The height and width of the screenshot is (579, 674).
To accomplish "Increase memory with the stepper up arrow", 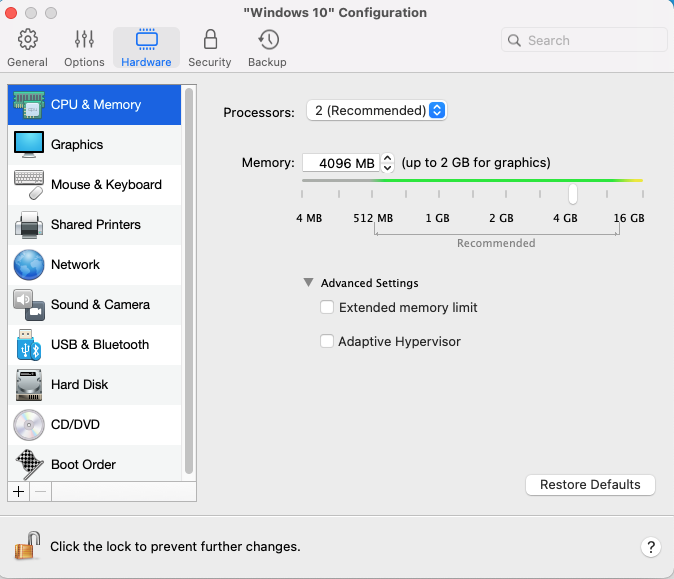I will [x=387, y=158].
